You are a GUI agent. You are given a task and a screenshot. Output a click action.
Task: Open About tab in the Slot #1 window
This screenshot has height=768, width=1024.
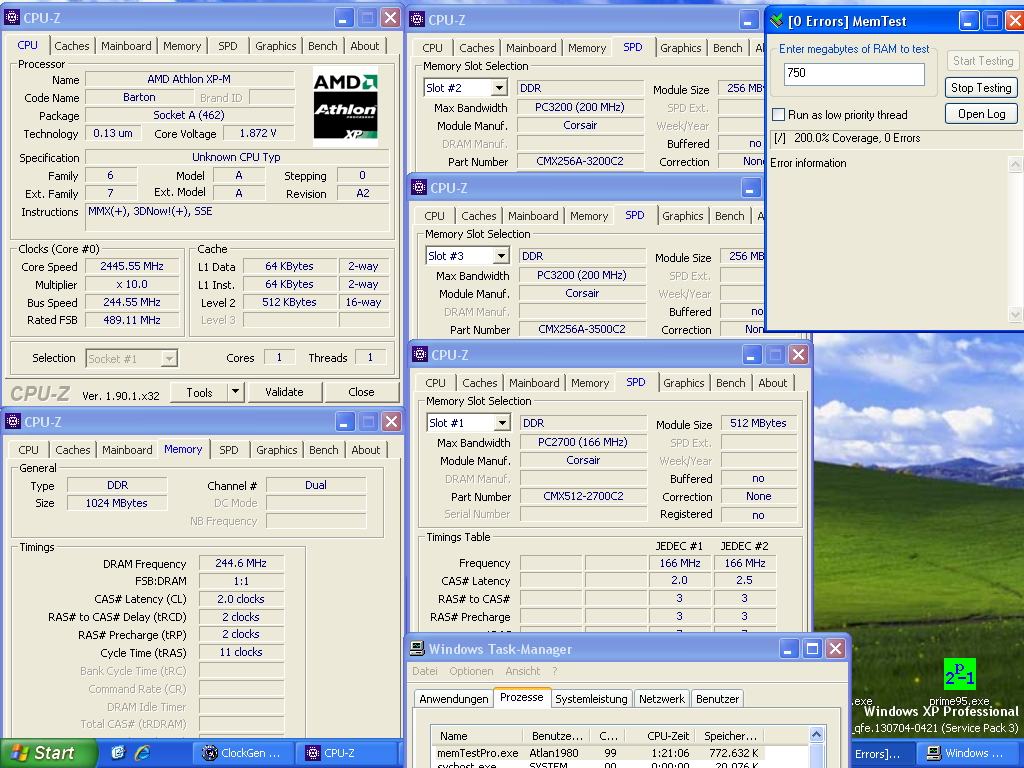tap(773, 383)
